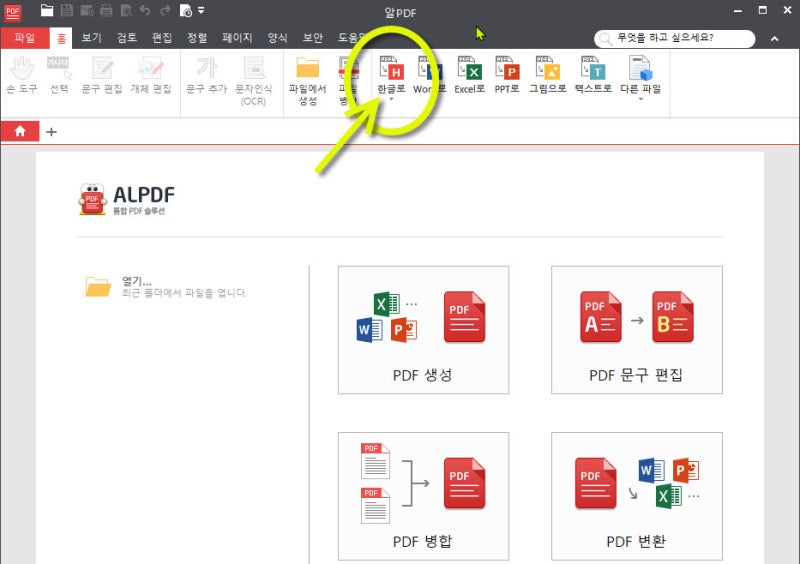Select the 선택 tool
The height and width of the screenshot is (564, 800).
pyautogui.click(x=59, y=76)
